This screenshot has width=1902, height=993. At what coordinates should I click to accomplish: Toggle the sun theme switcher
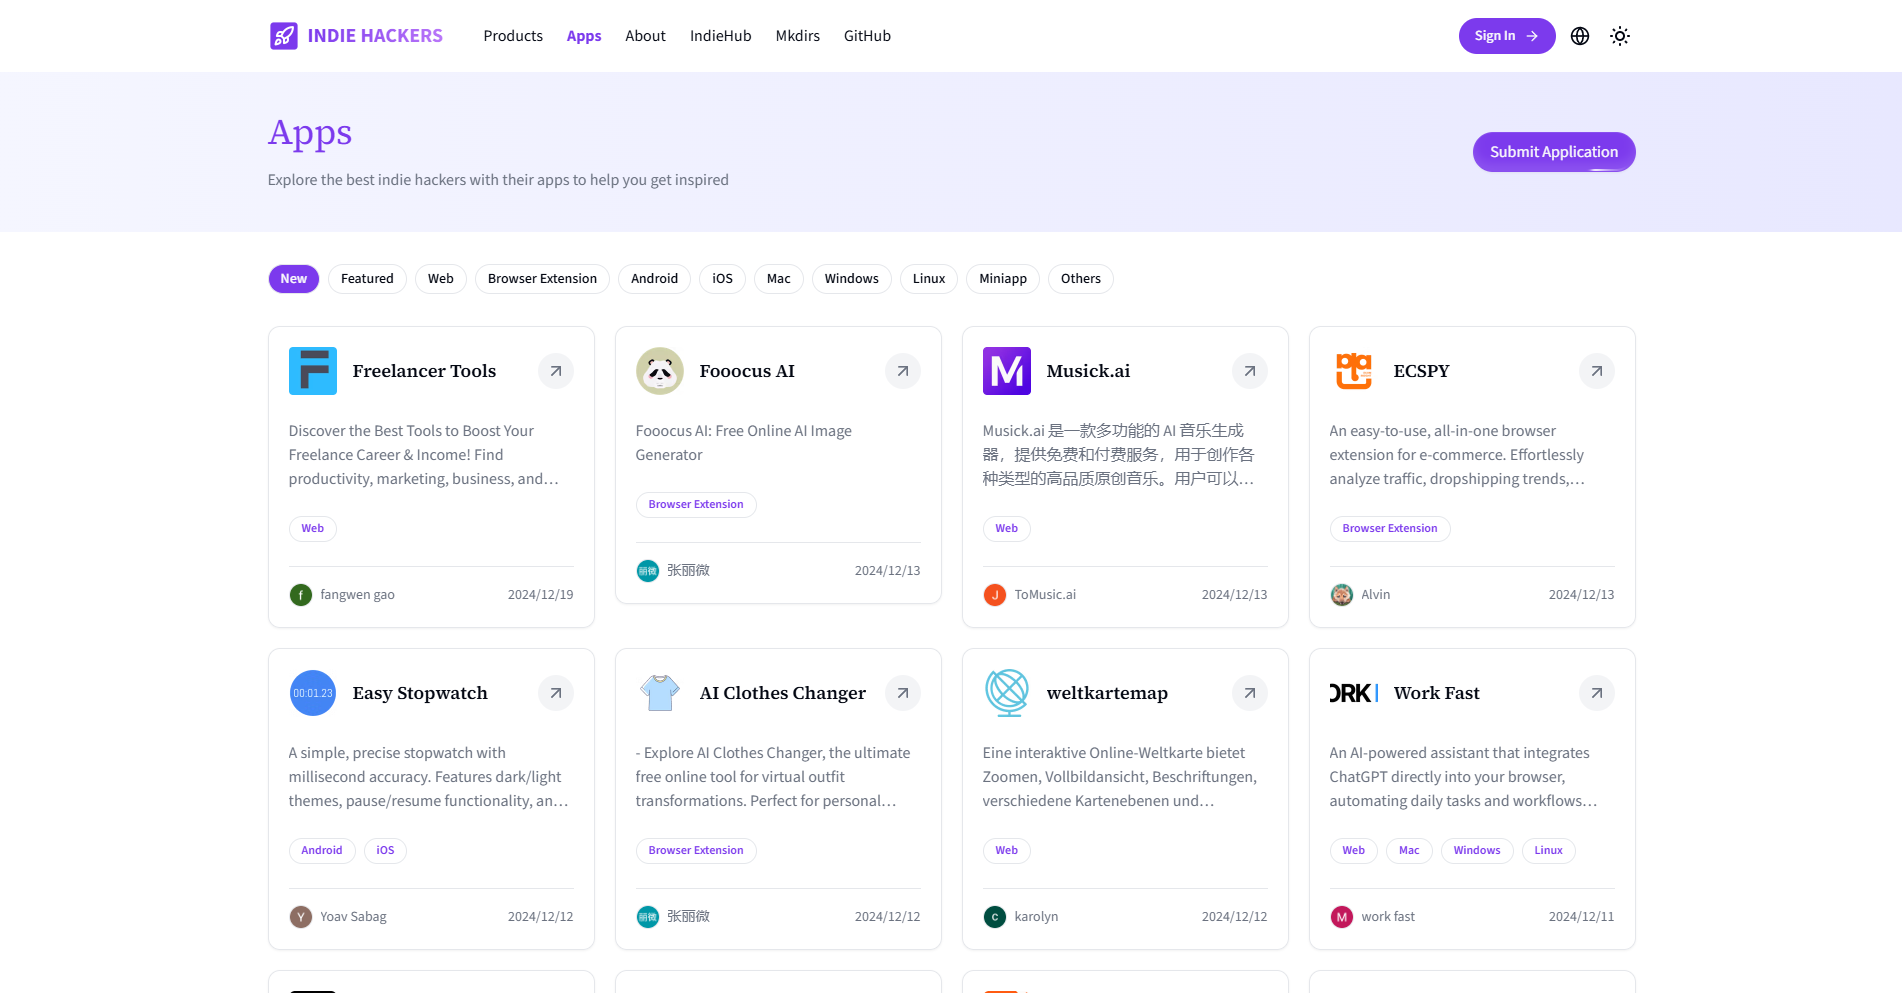1620,36
